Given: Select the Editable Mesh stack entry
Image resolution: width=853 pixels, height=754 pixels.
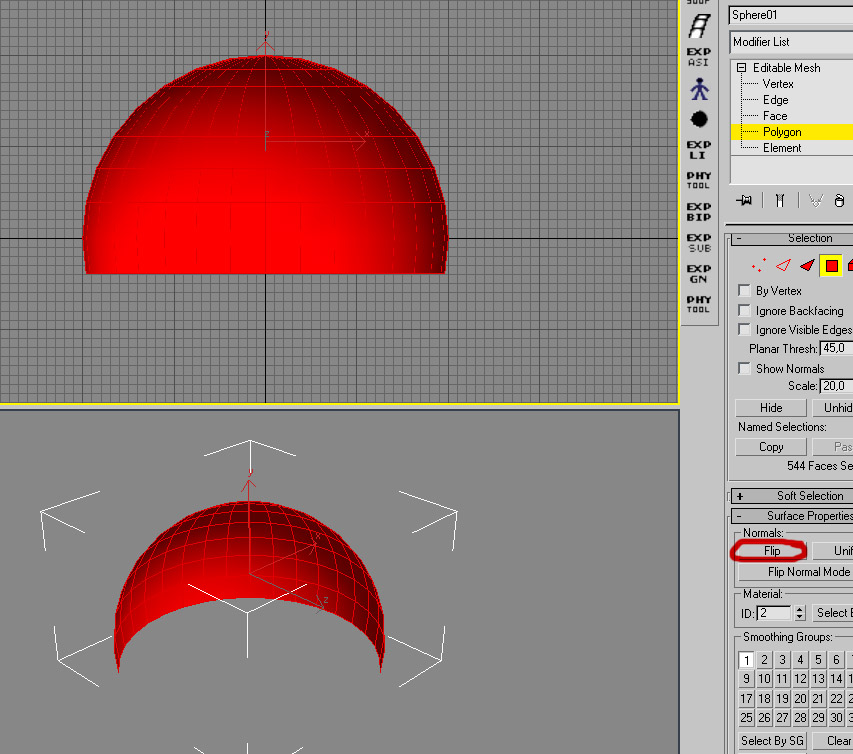Looking at the screenshot, I should click(786, 68).
